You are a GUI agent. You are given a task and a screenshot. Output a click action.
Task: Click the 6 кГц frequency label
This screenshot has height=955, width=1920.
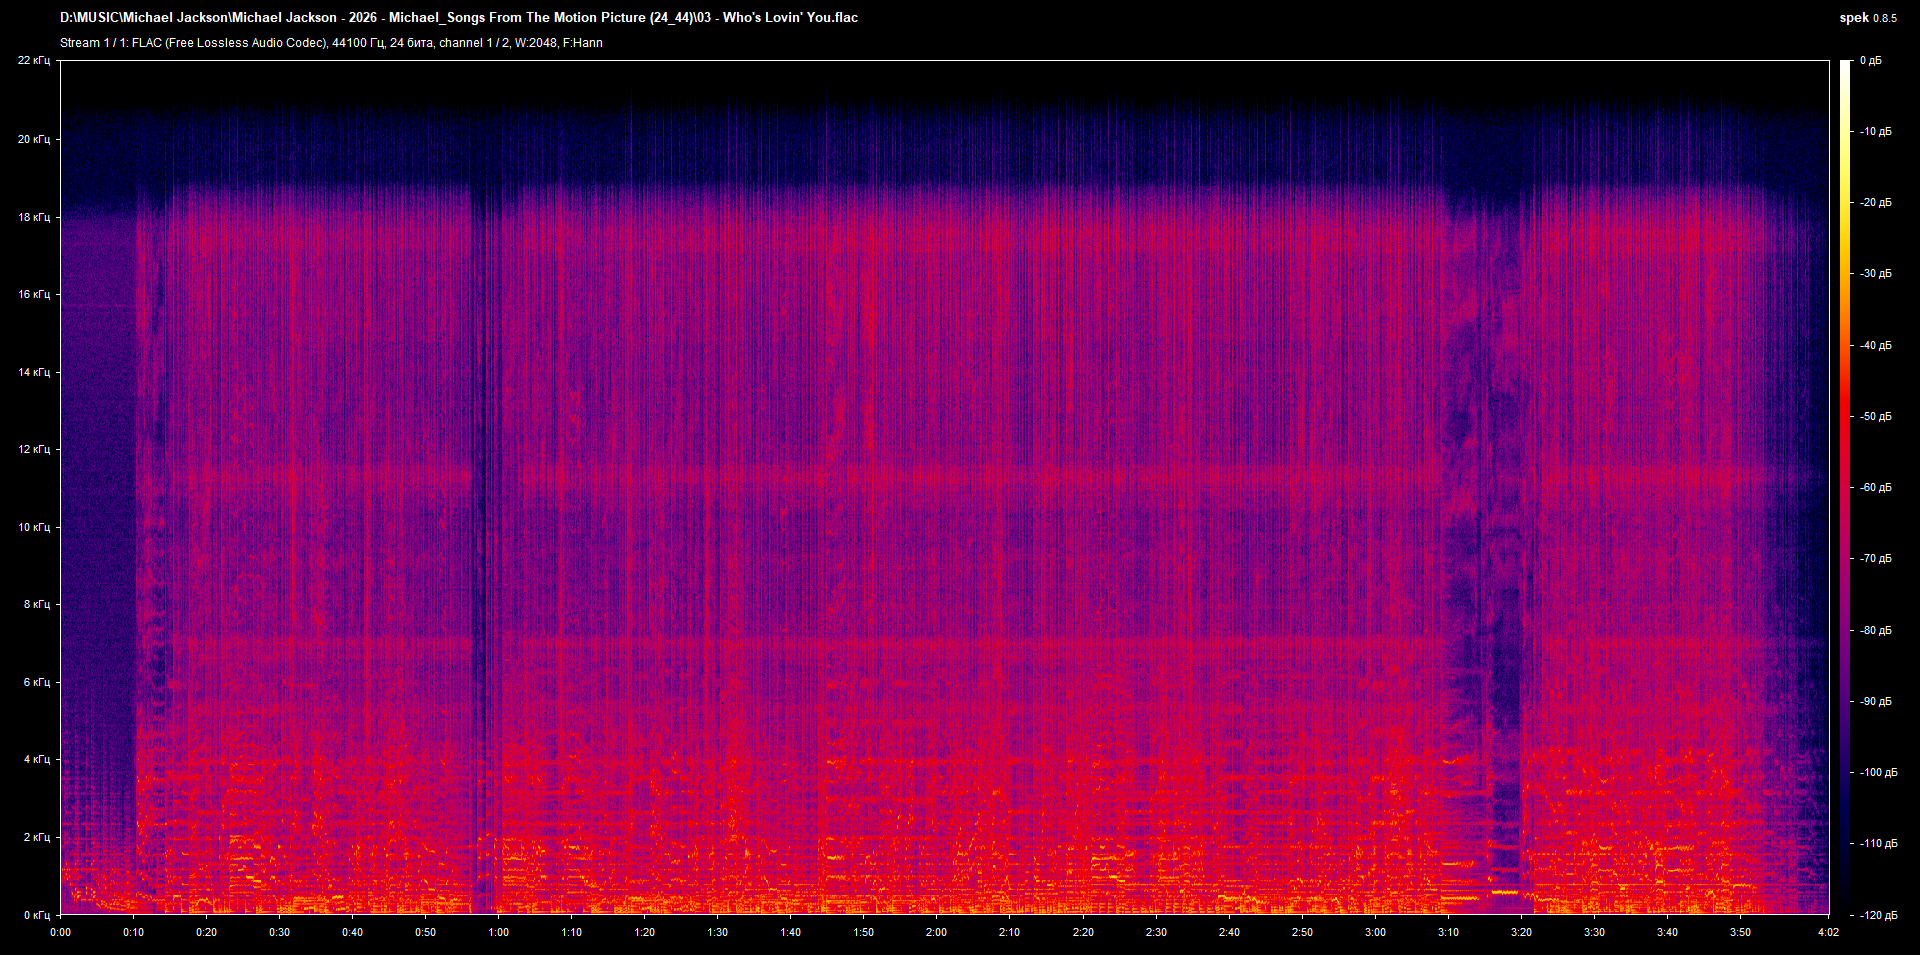coord(37,682)
